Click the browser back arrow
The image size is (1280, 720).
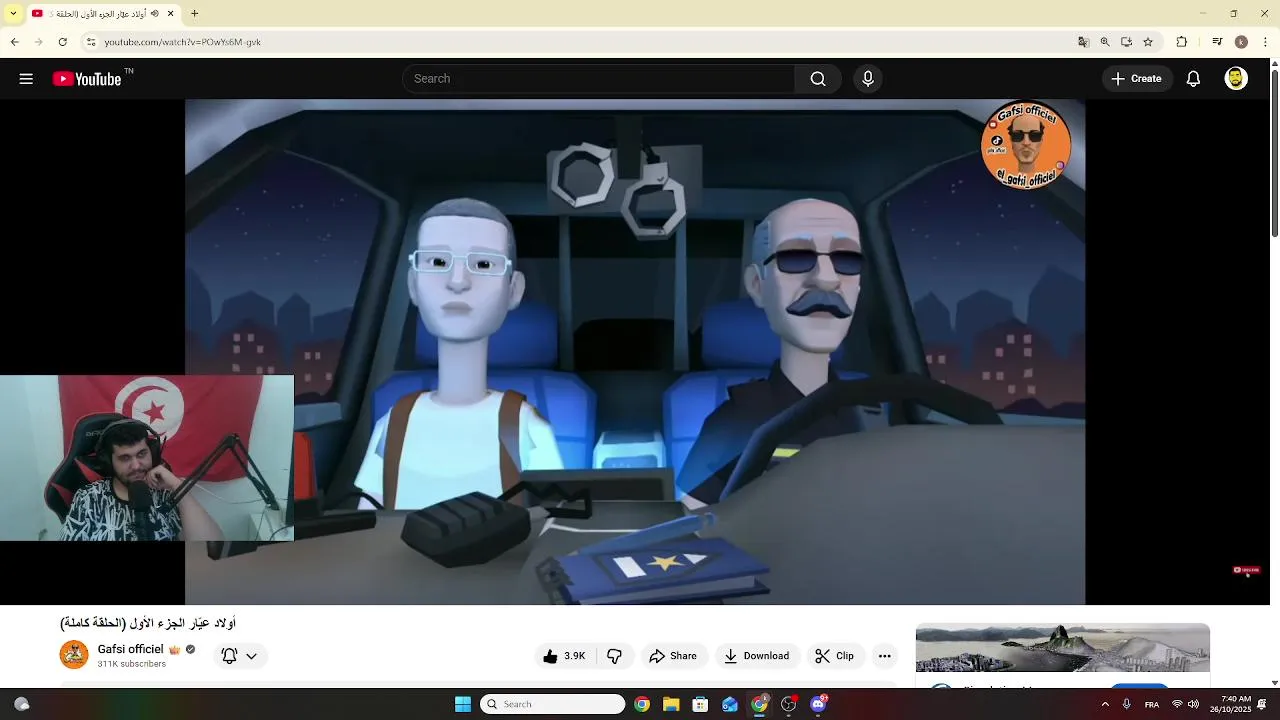tap(14, 42)
